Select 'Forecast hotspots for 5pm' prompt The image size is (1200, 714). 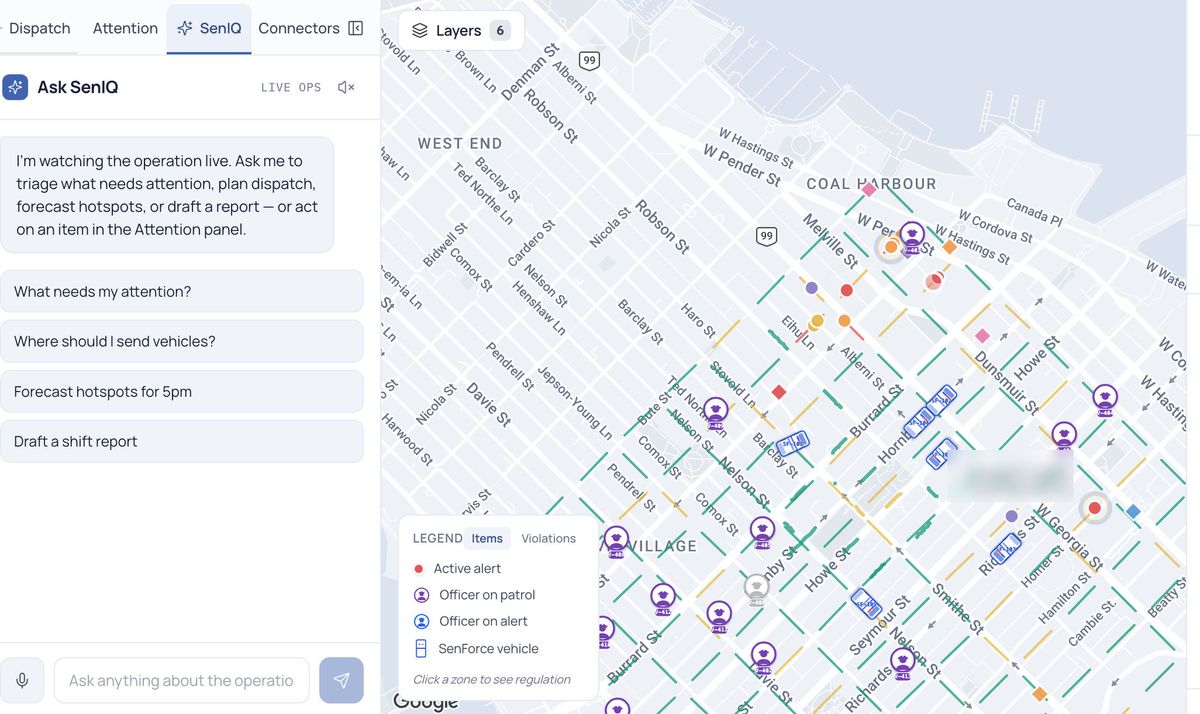(182, 391)
